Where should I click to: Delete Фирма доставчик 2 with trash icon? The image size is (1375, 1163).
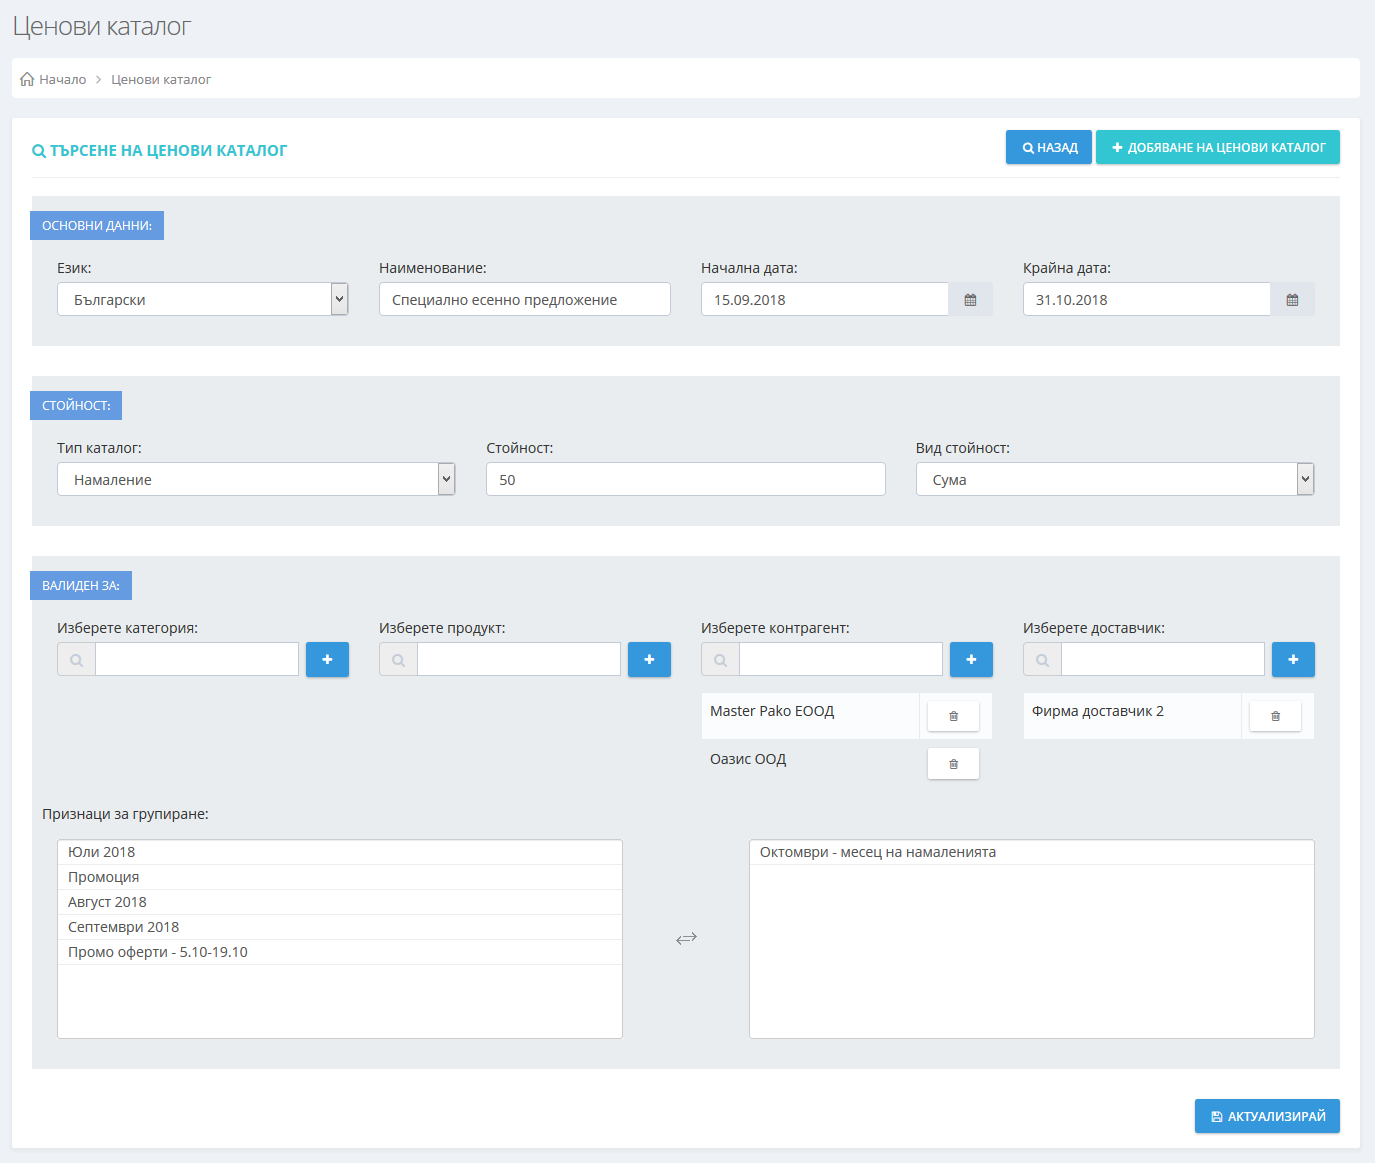coord(1275,716)
